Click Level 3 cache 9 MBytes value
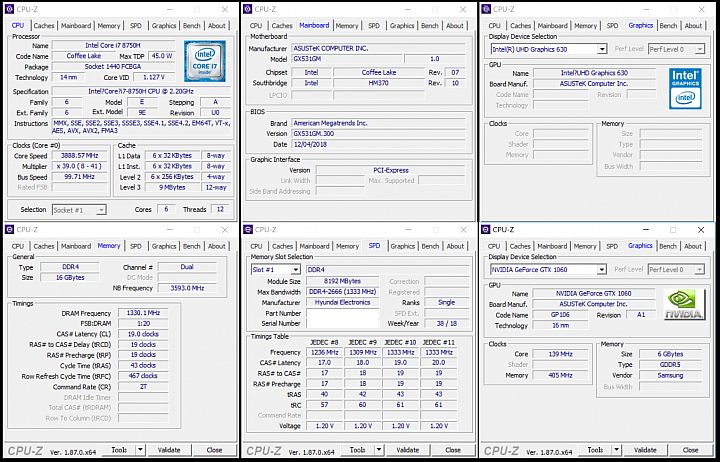Image resolution: width=720 pixels, height=462 pixels. coord(172,187)
